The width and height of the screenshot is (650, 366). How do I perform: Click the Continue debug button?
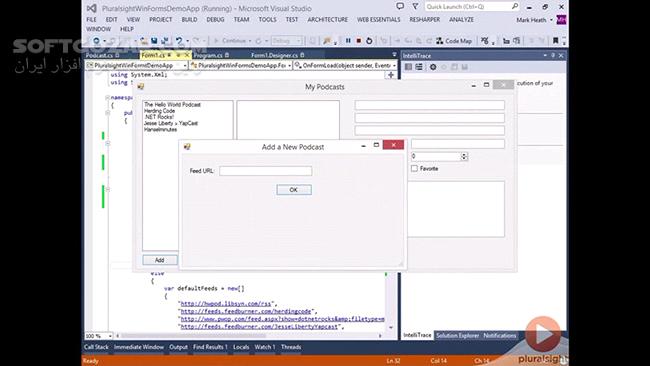tap(232, 41)
